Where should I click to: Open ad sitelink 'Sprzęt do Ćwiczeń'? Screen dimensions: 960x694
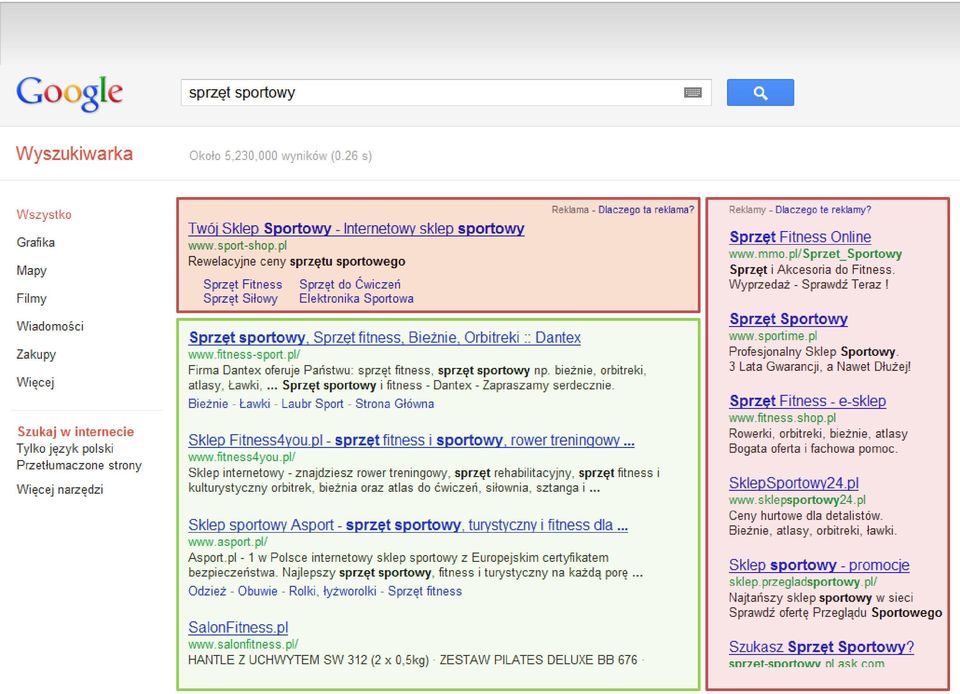pos(350,285)
